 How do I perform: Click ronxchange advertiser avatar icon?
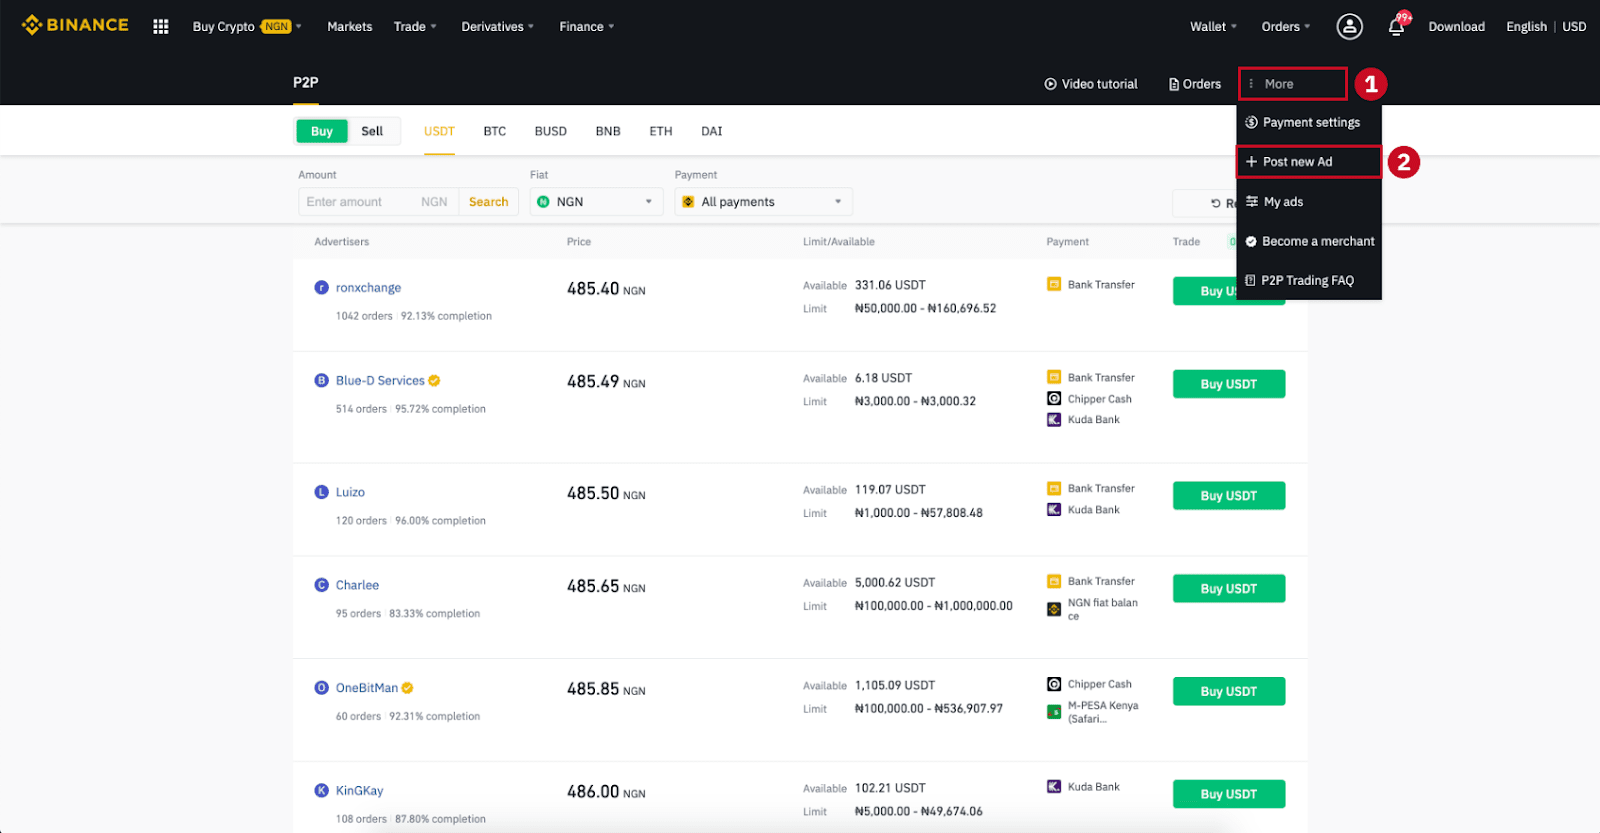click(321, 287)
